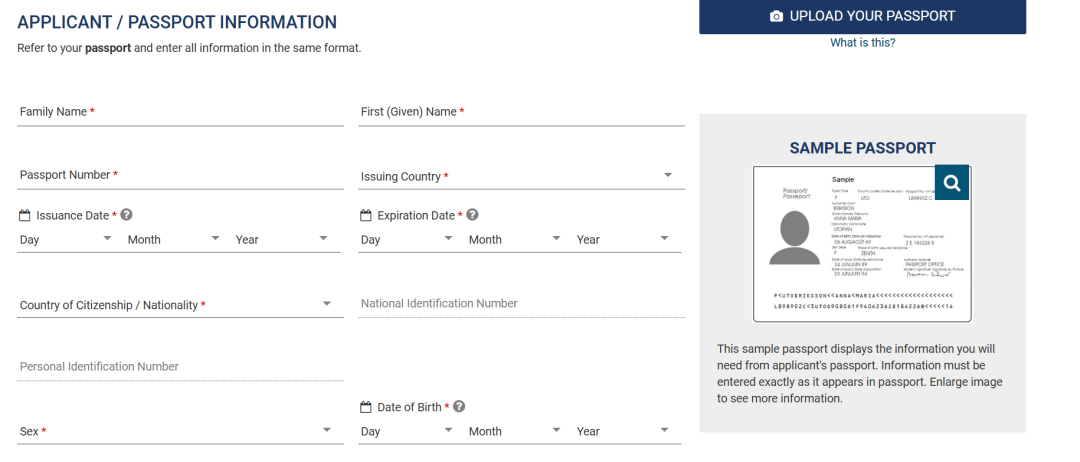Open the Sex dropdown
Image resolution: width=1080 pixels, height=462 pixels.
tap(176, 432)
